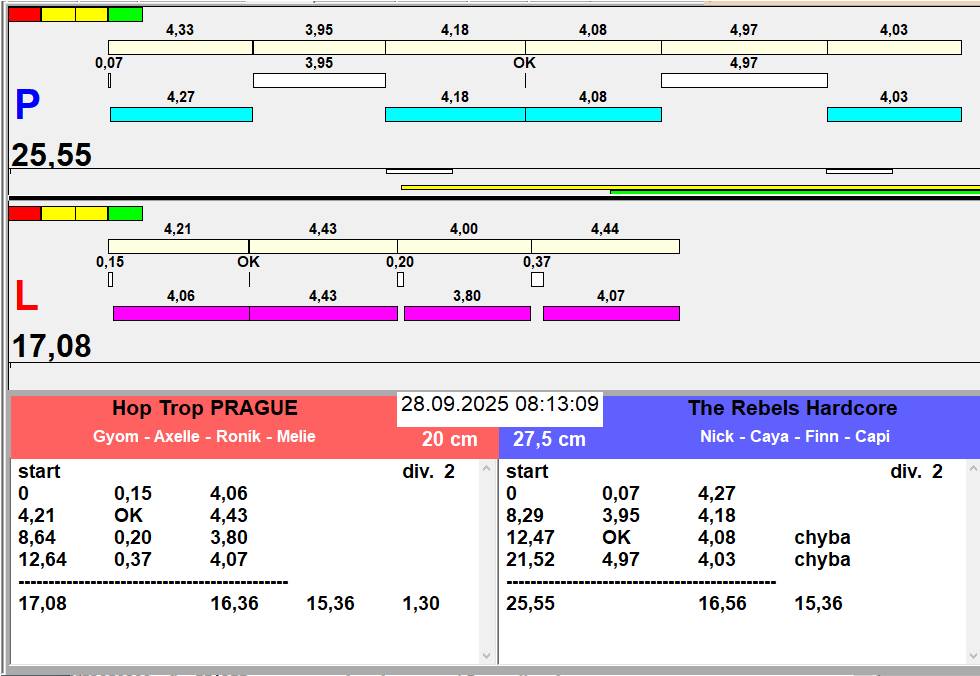
Task: Click the 0,15 start marker in lane L
Action: tap(111, 280)
